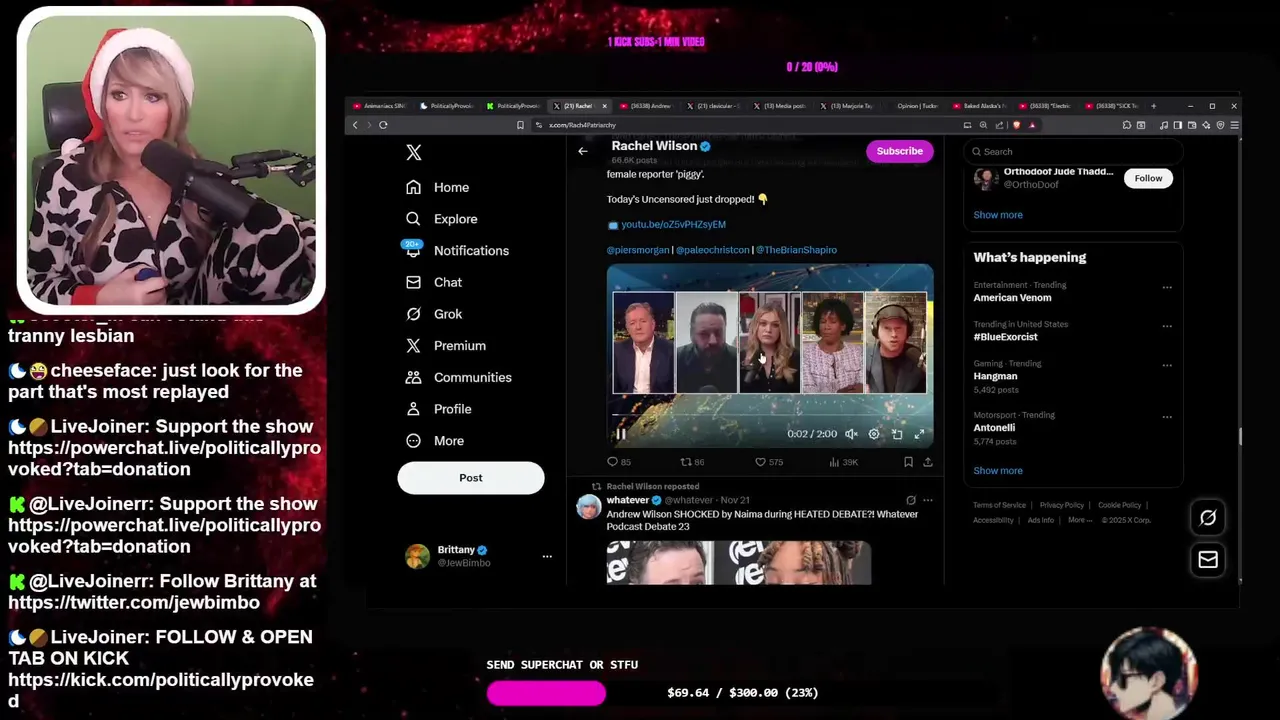Pause the playing video
1280x720 pixels.
pos(621,434)
